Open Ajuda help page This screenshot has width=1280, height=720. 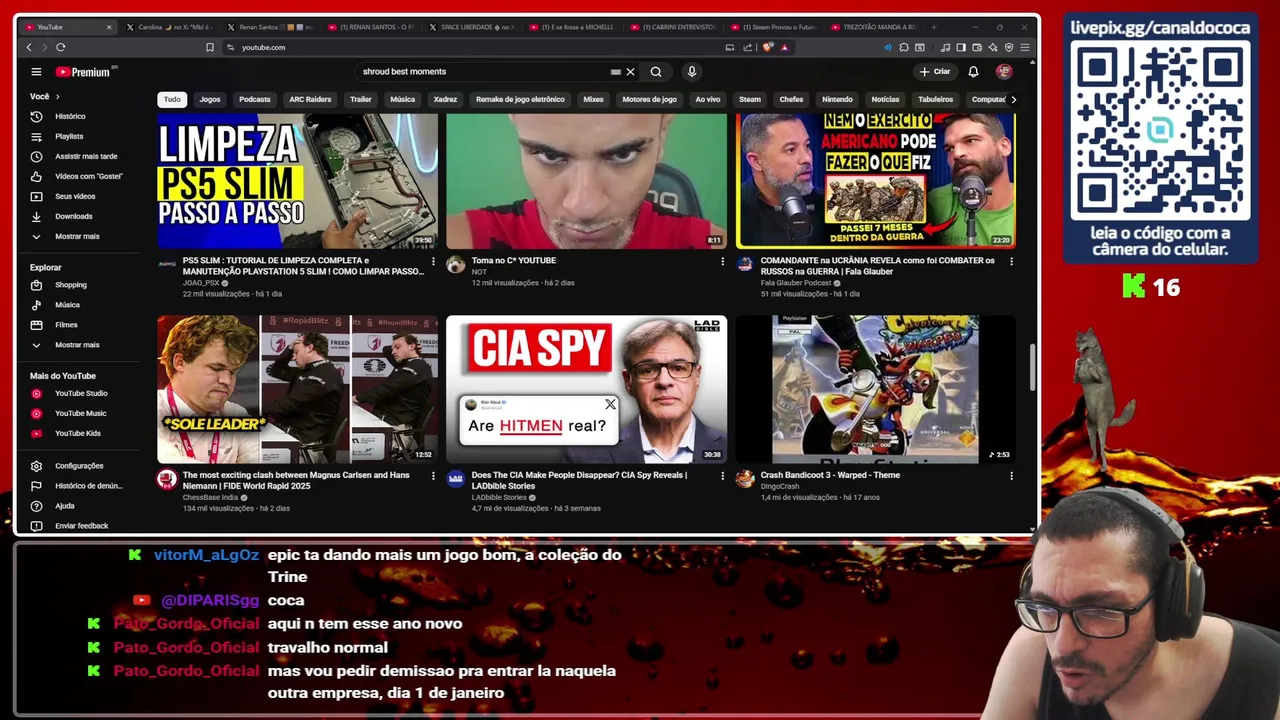click(x=76, y=506)
